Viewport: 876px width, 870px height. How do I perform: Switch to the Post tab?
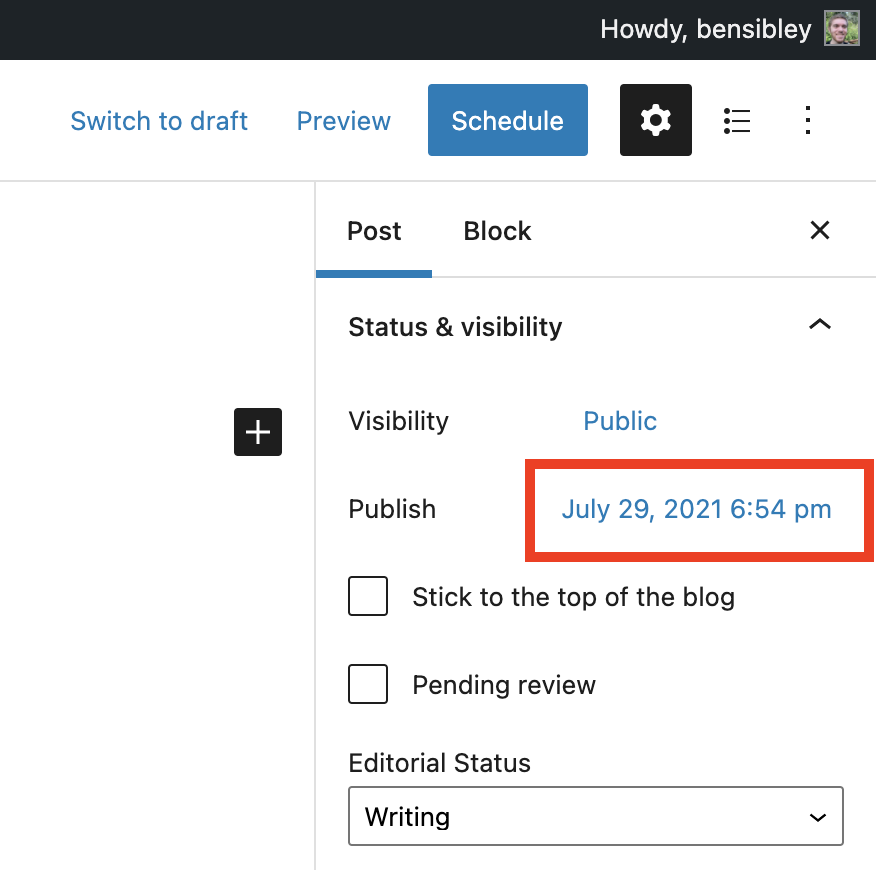point(374,231)
